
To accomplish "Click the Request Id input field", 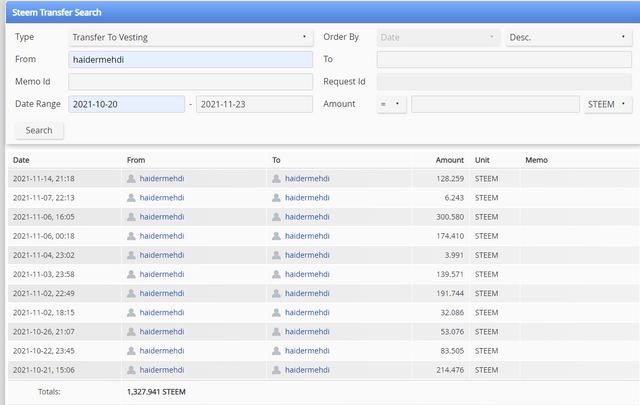I will (504, 82).
